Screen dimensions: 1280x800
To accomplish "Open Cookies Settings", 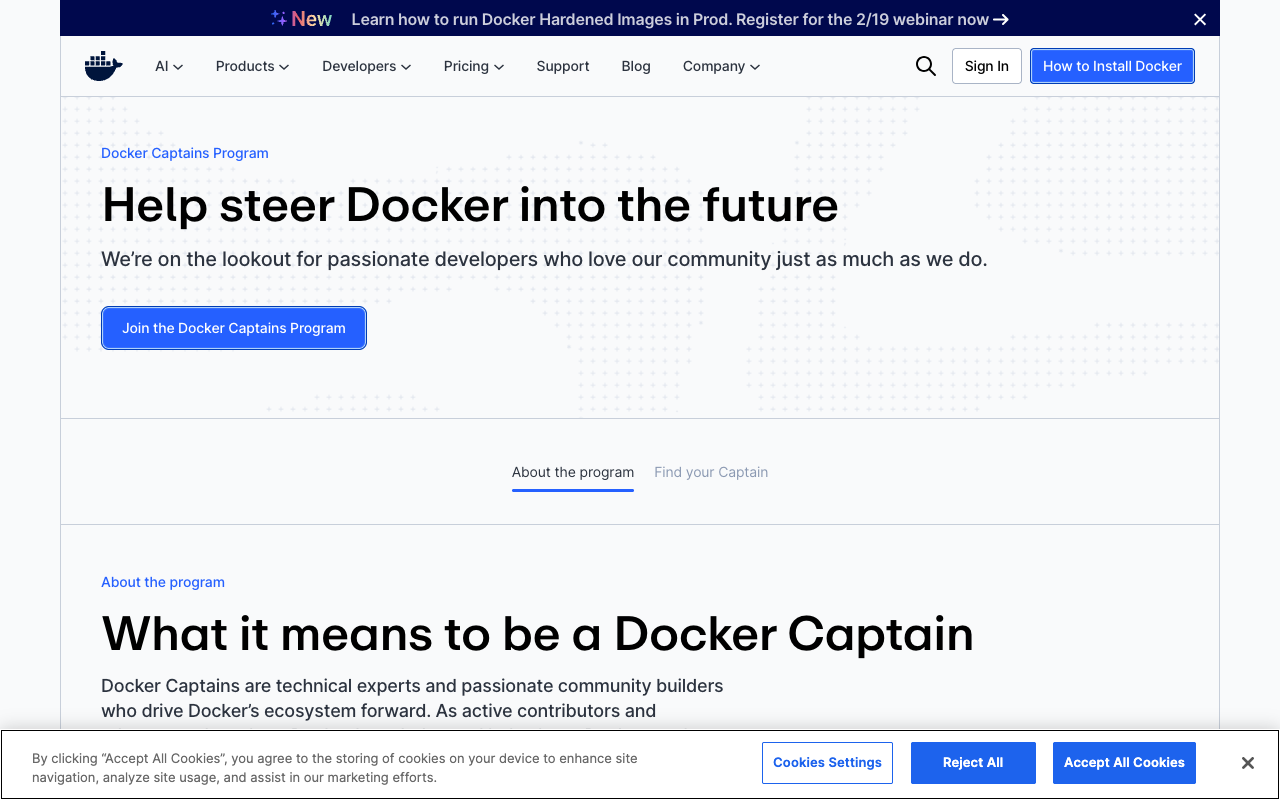I will point(827,762).
